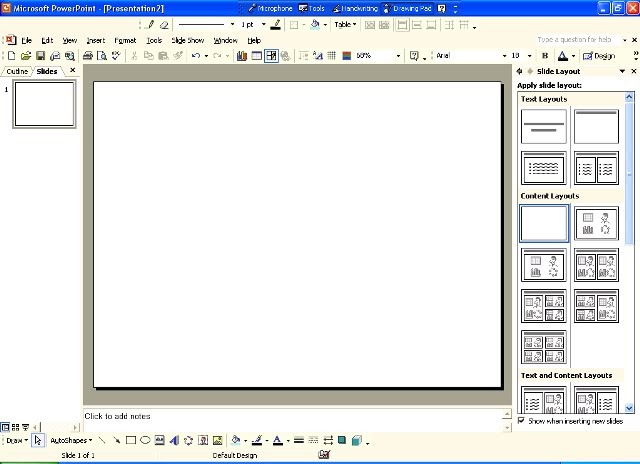Click the Select Objects pointer
Image resolution: width=640 pixels, height=464 pixels.
[x=38, y=440]
